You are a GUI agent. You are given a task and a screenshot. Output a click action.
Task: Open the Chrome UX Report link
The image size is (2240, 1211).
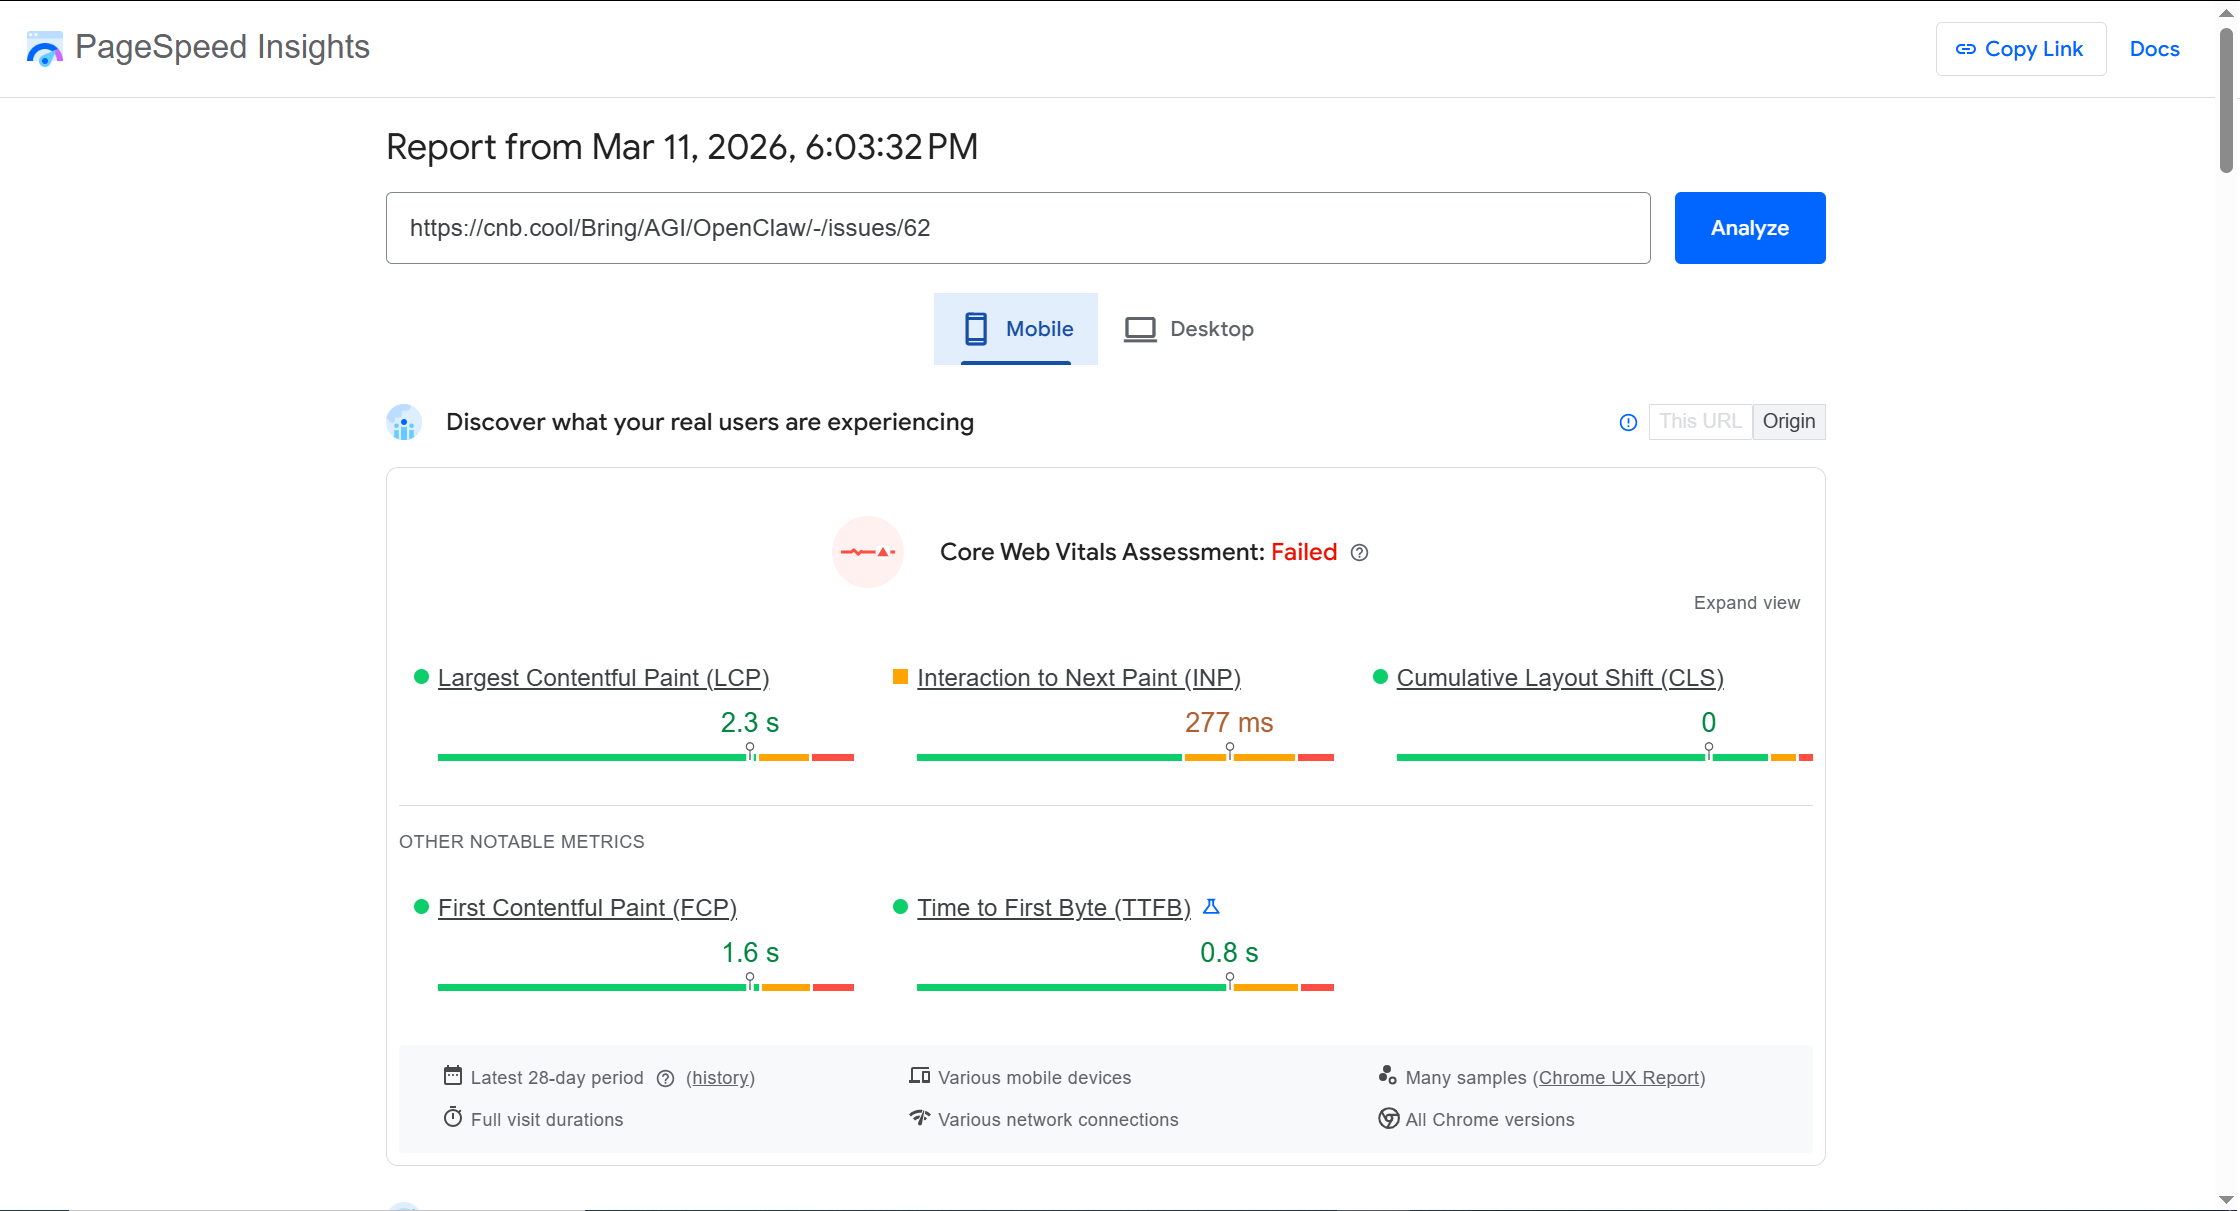click(x=1618, y=1078)
